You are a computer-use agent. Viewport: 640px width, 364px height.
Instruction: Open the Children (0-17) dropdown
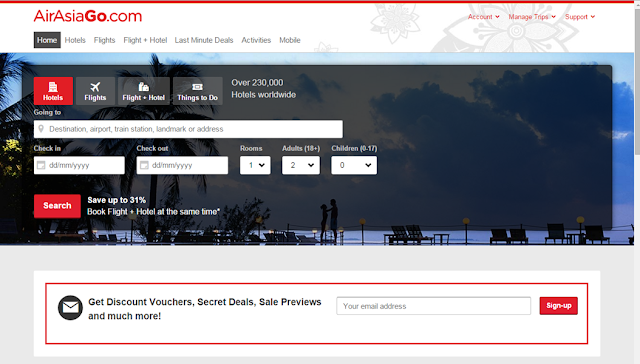[354, 165]
